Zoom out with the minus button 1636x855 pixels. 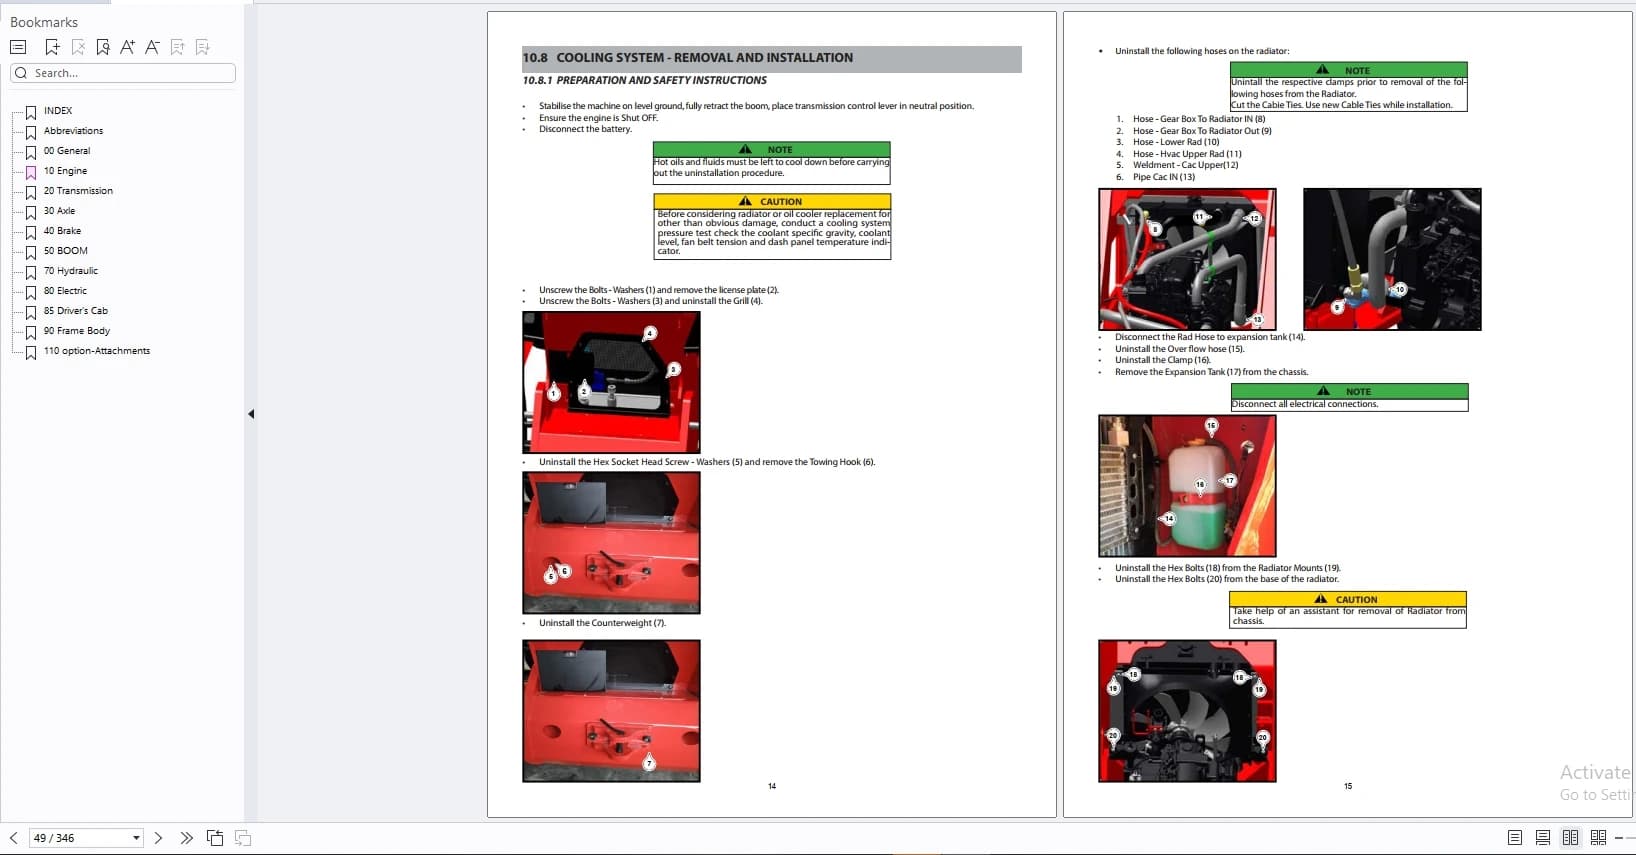1619,838
